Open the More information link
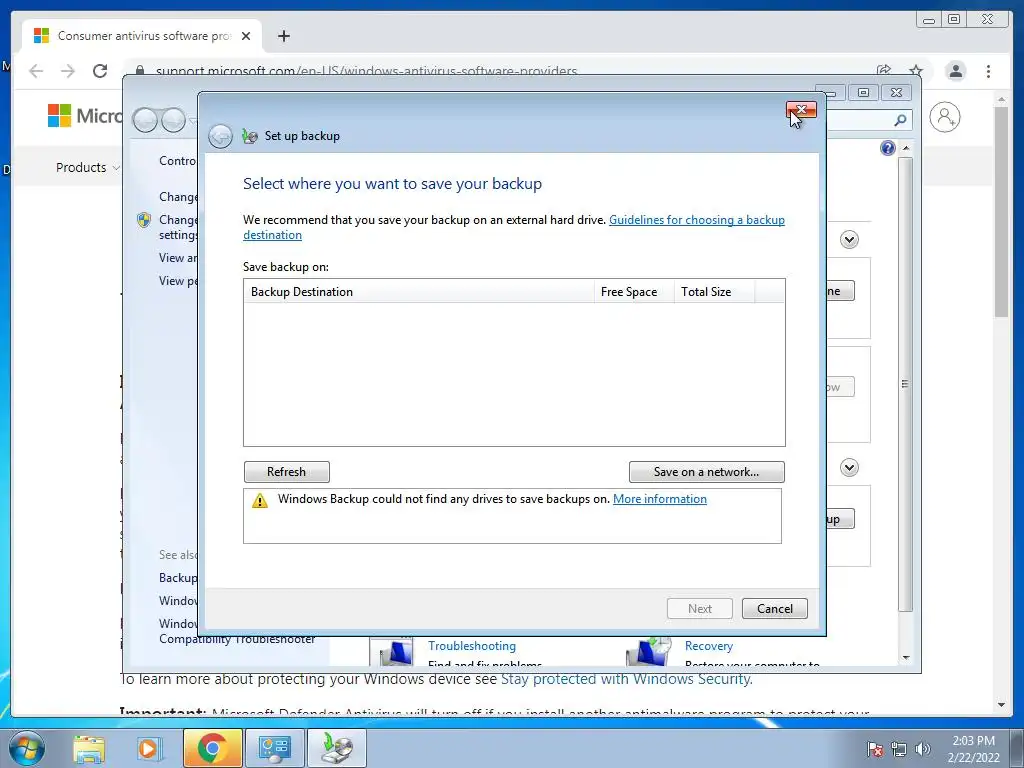The image size is (1024, 768). (x=660, y=499)
